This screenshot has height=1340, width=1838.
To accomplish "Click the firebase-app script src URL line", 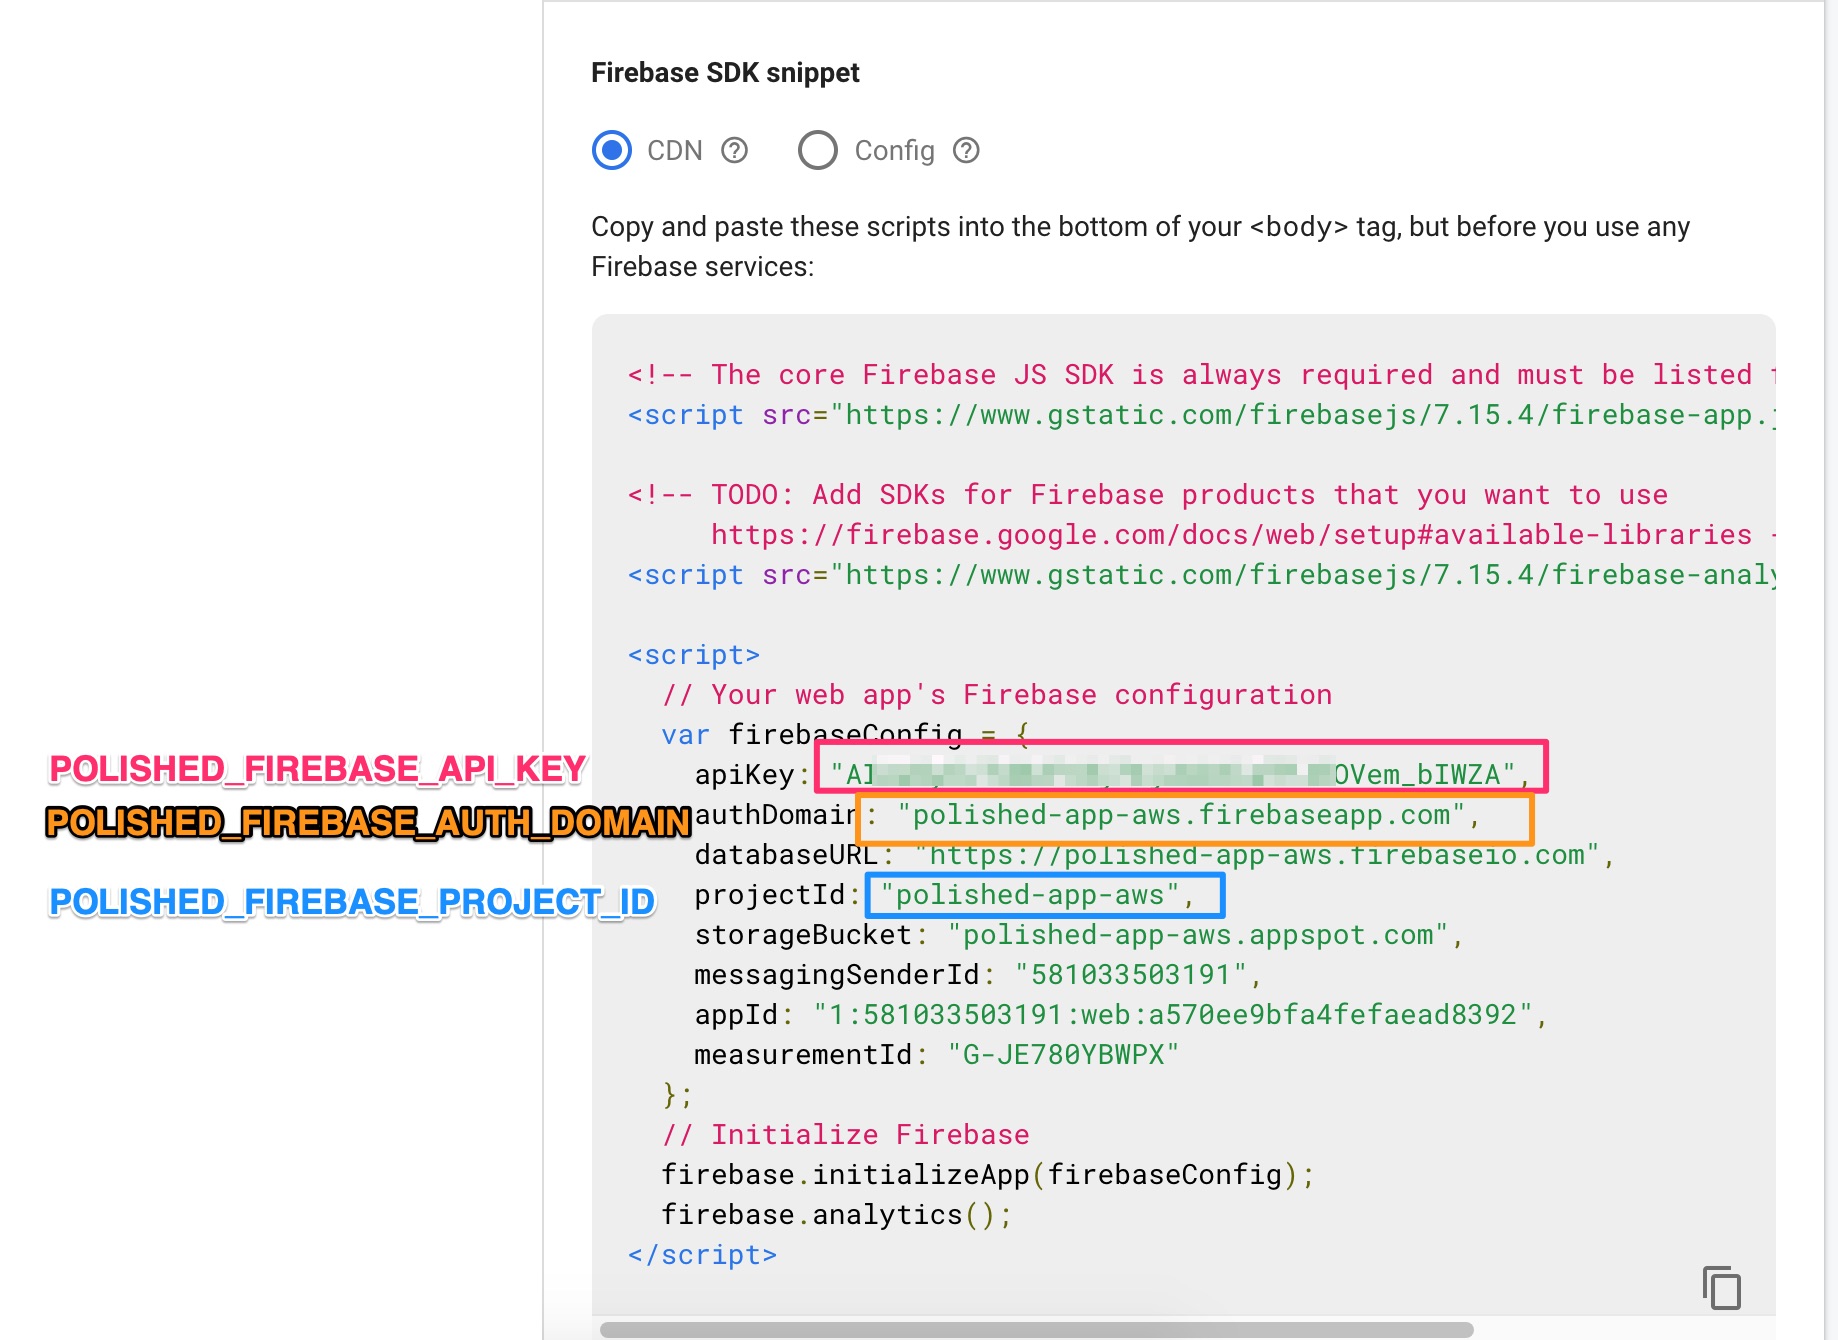I will pyautogui.click(x=1201, y=415).
